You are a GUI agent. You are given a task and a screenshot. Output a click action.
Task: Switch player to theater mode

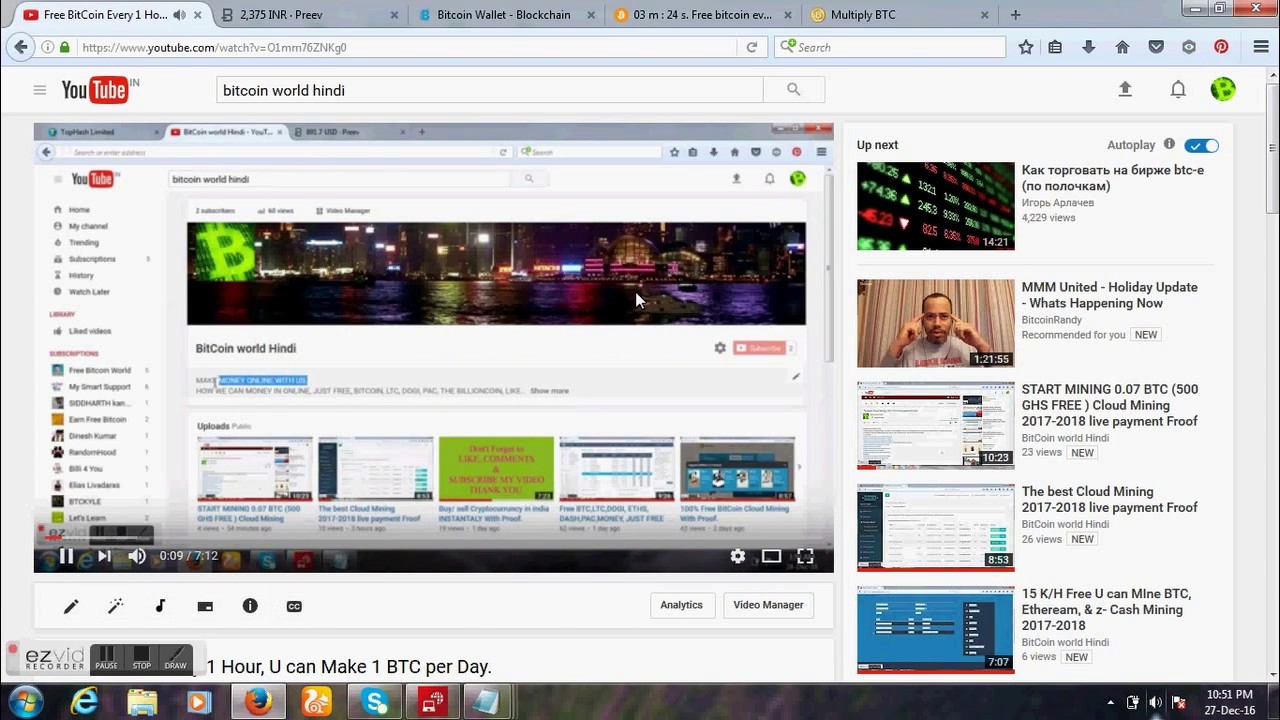771,556
